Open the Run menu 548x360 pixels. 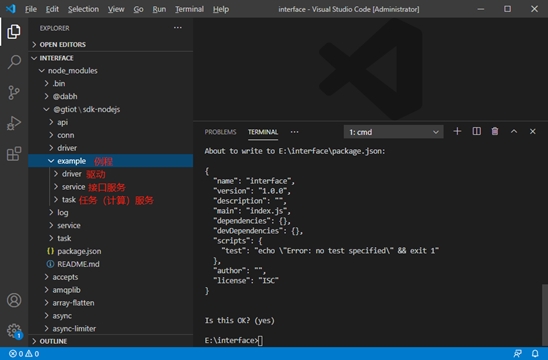click(x=159, y=9)
